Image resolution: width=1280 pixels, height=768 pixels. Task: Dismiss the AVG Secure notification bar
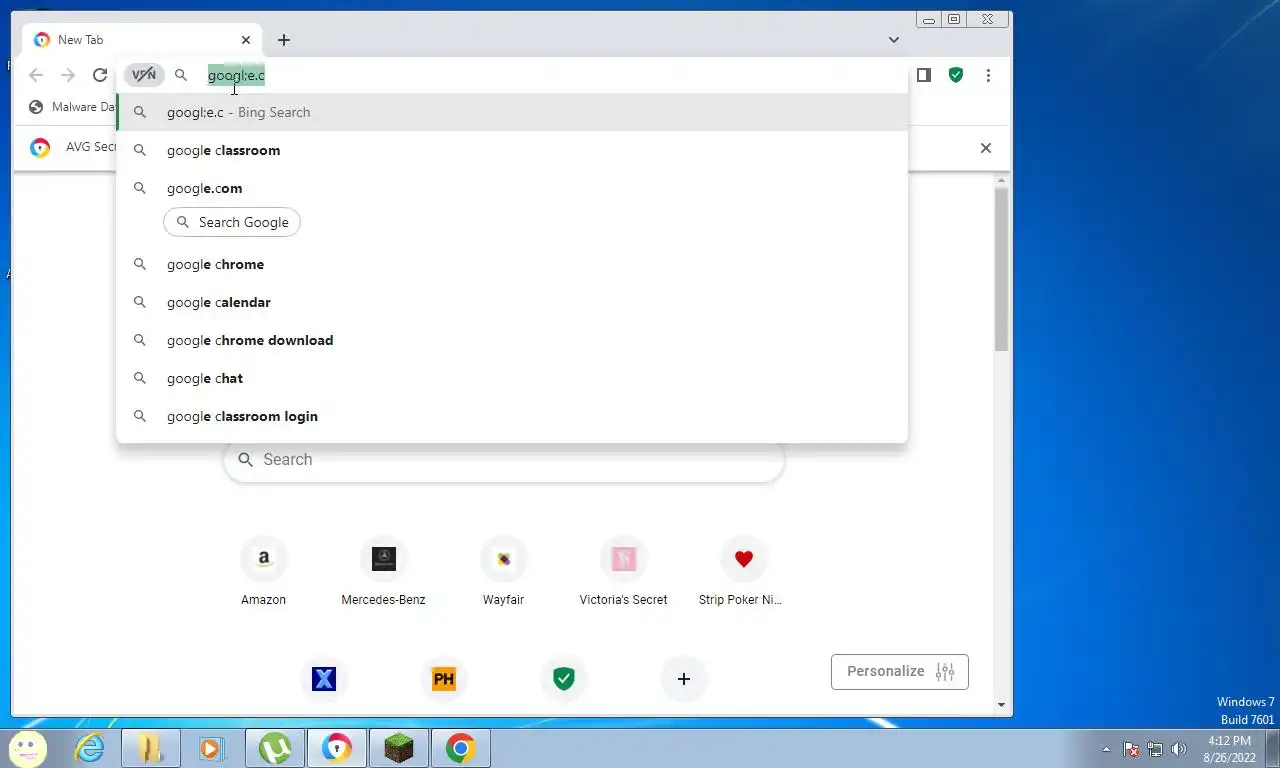tap(986, 148)
